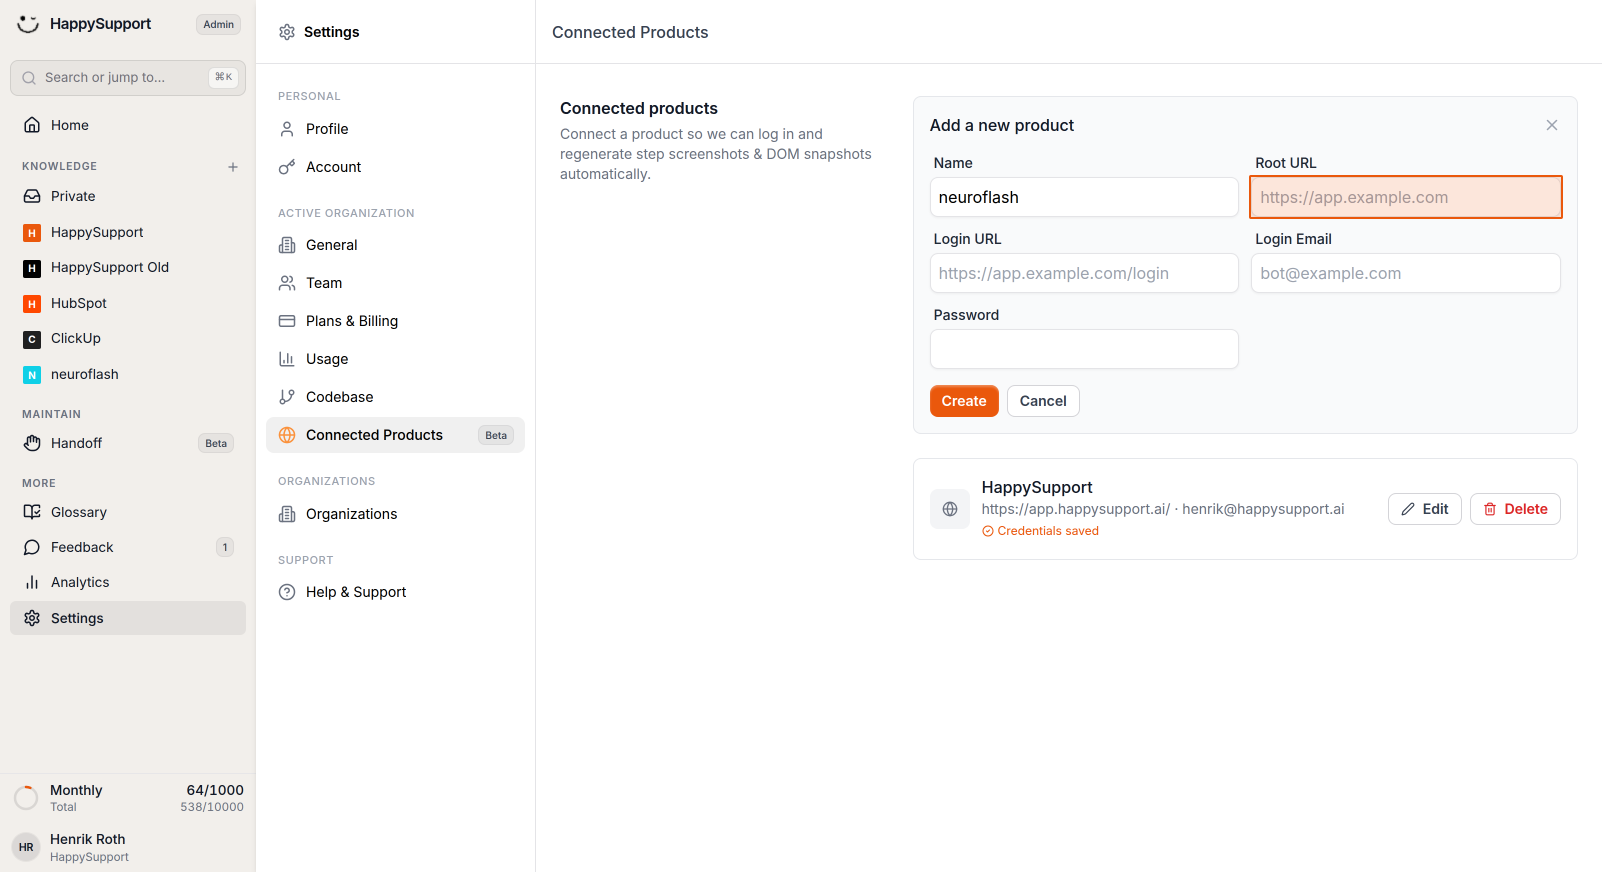Click the Profile person icon
This screenshot has height=872, width=1602.
287,129
